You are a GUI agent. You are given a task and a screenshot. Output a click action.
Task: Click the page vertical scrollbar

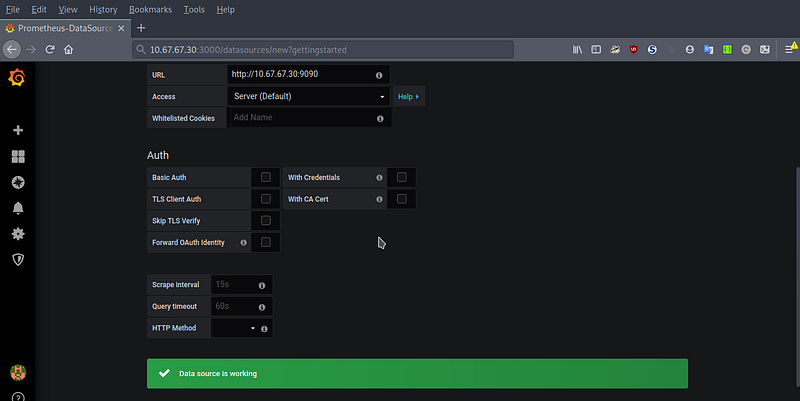[797, 275]
